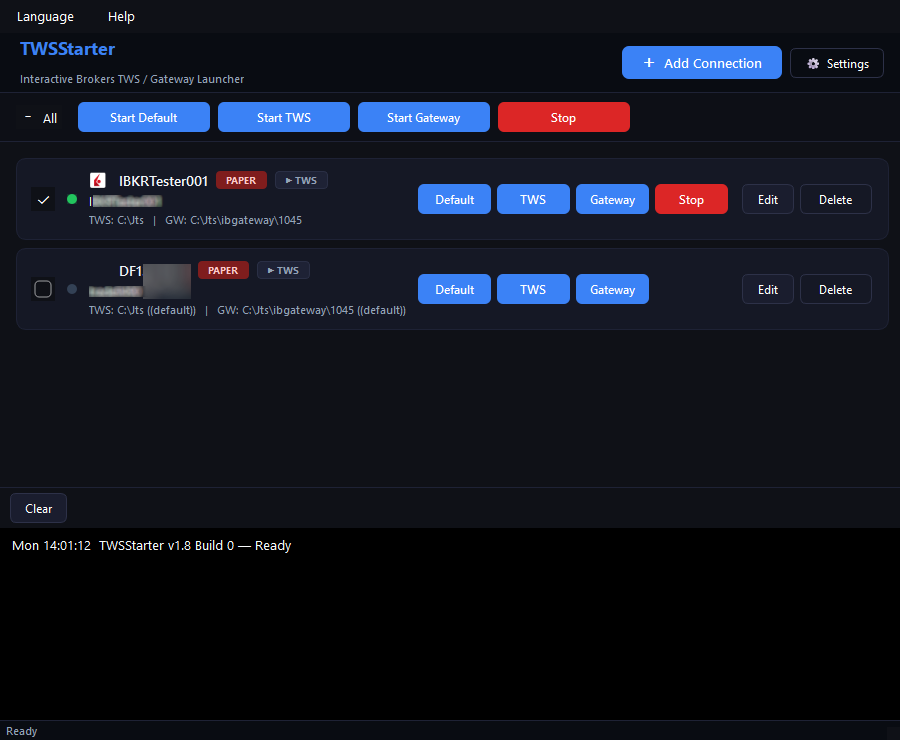Click the top red Stop button
The height and width of the screenshot is (740, 900).
(x=564, y=117)
